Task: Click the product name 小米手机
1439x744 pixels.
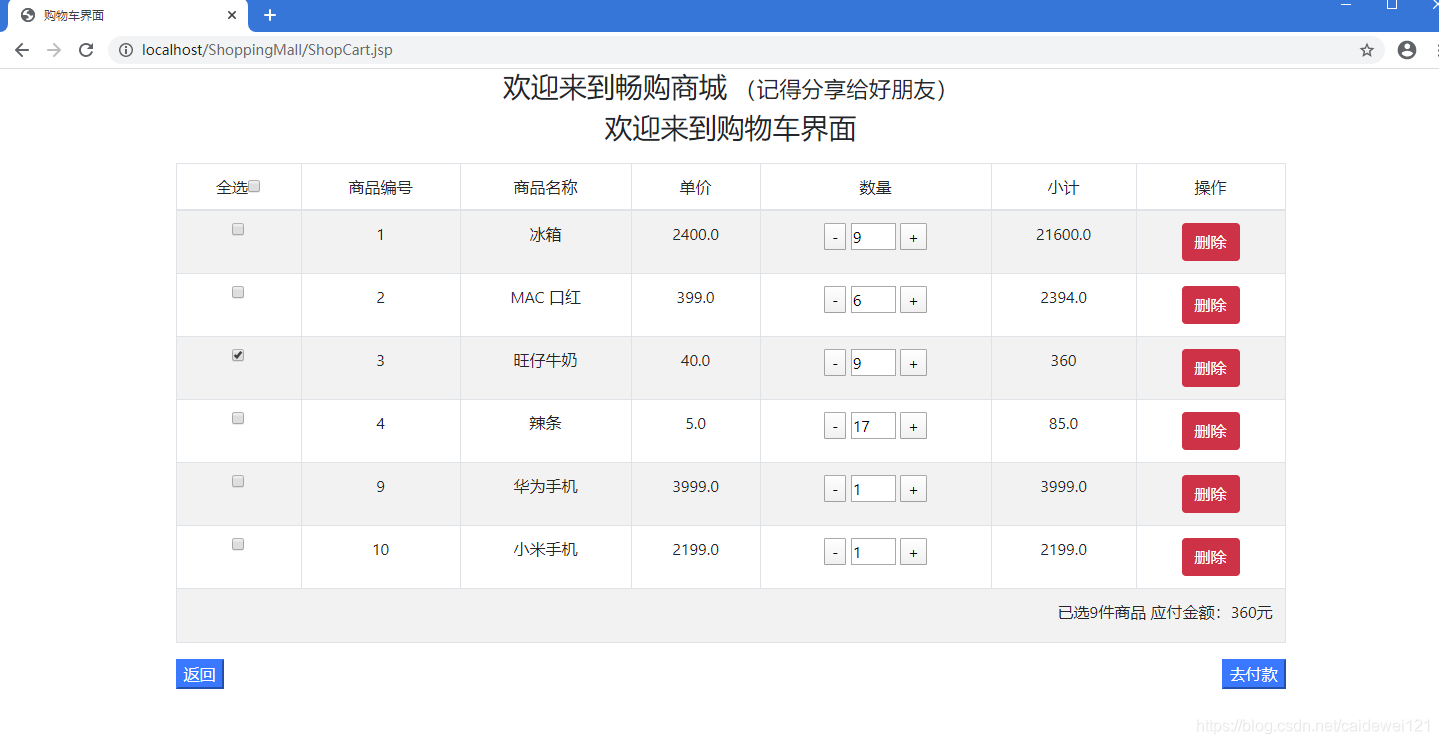Action: [546, 550]
